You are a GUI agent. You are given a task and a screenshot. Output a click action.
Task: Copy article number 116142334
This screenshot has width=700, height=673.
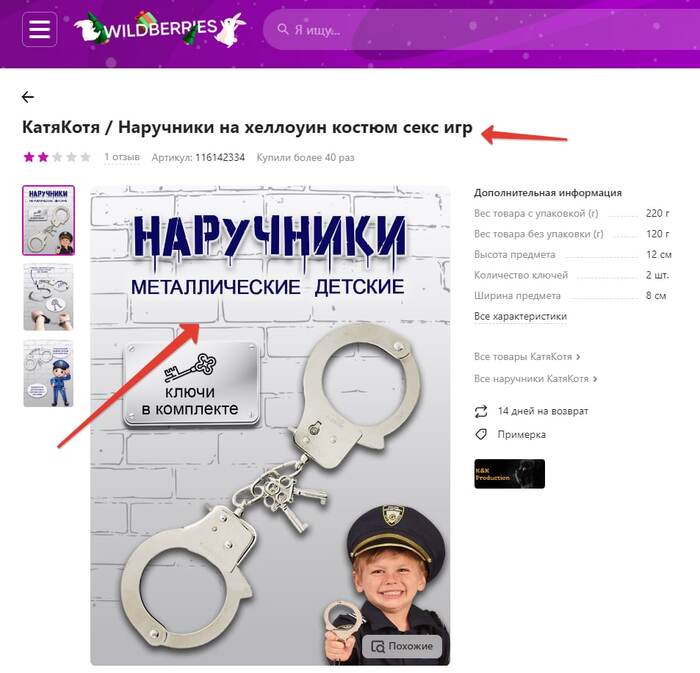pos(220,157)
